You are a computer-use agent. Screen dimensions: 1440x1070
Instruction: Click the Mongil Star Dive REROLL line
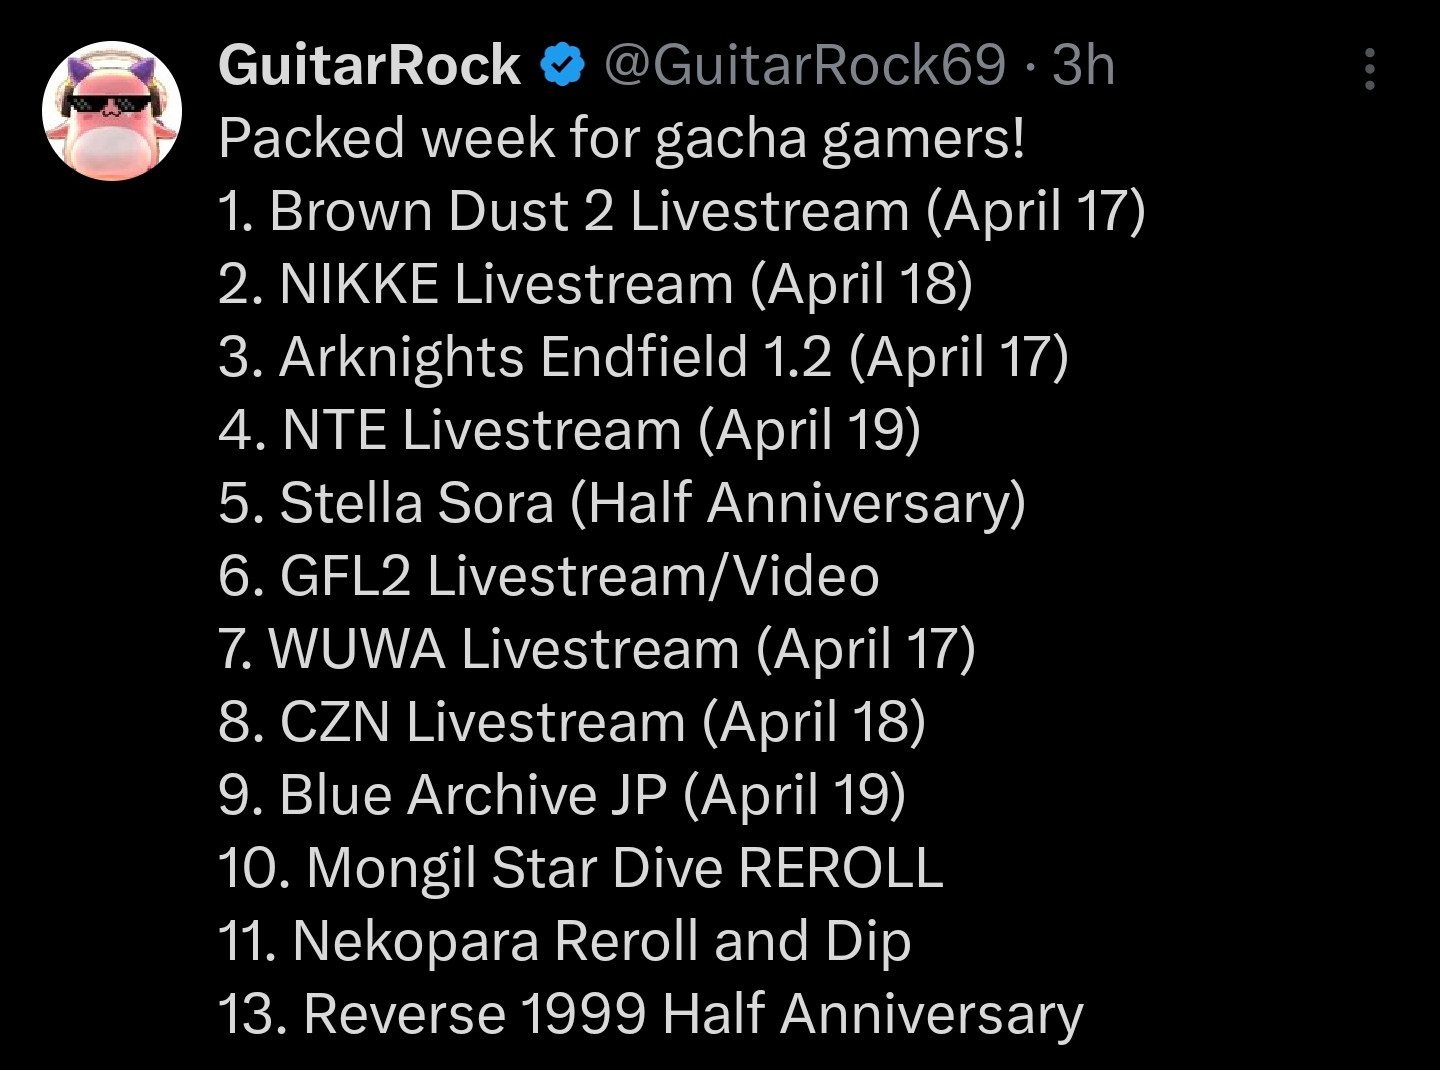click(580, 868)
